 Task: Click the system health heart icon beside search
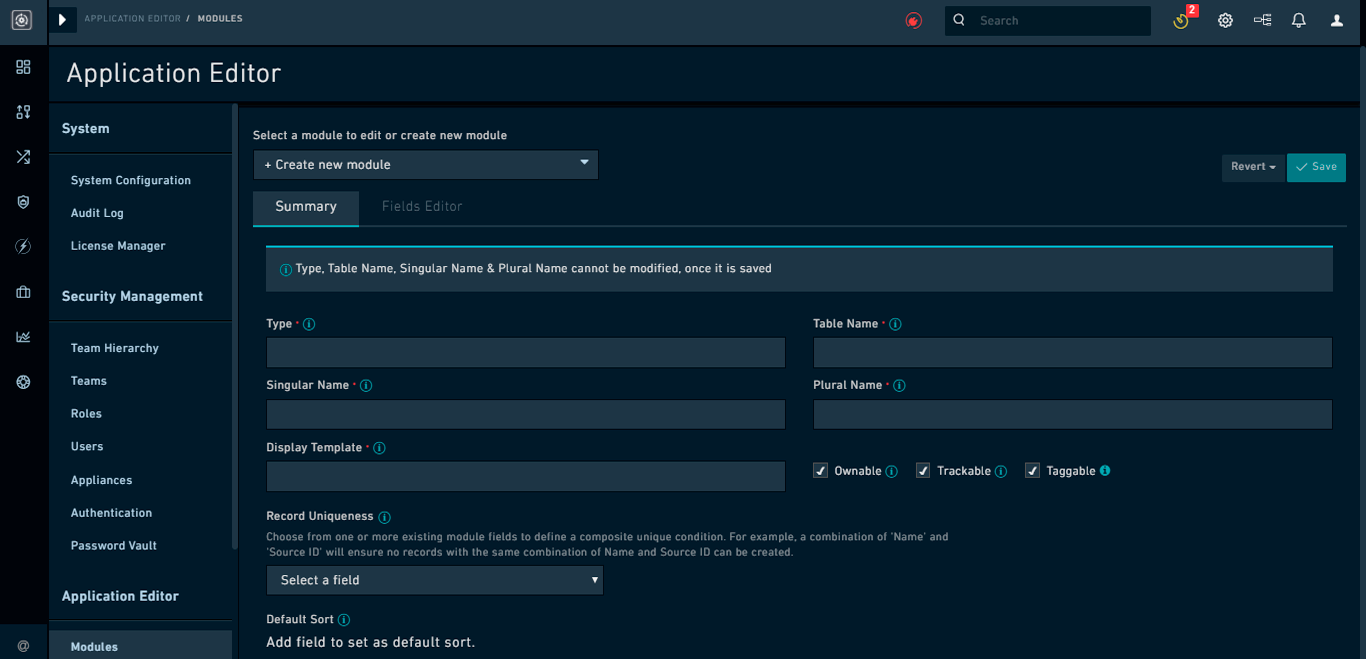[x=913, y=20]
